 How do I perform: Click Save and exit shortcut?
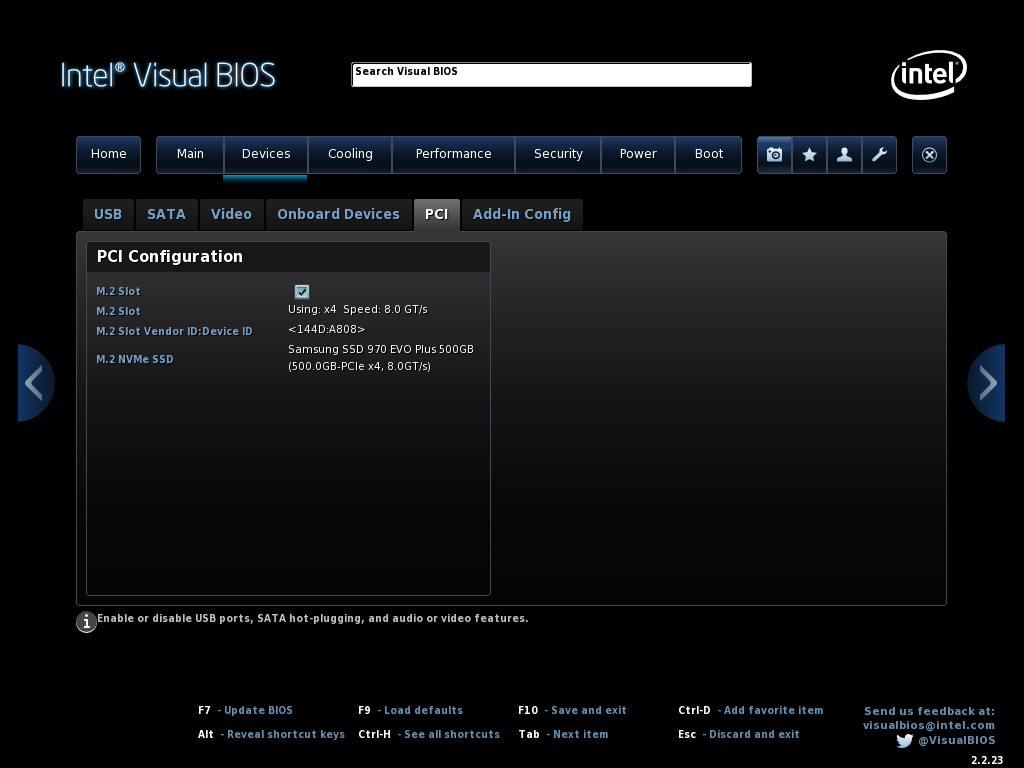point(588,710)
